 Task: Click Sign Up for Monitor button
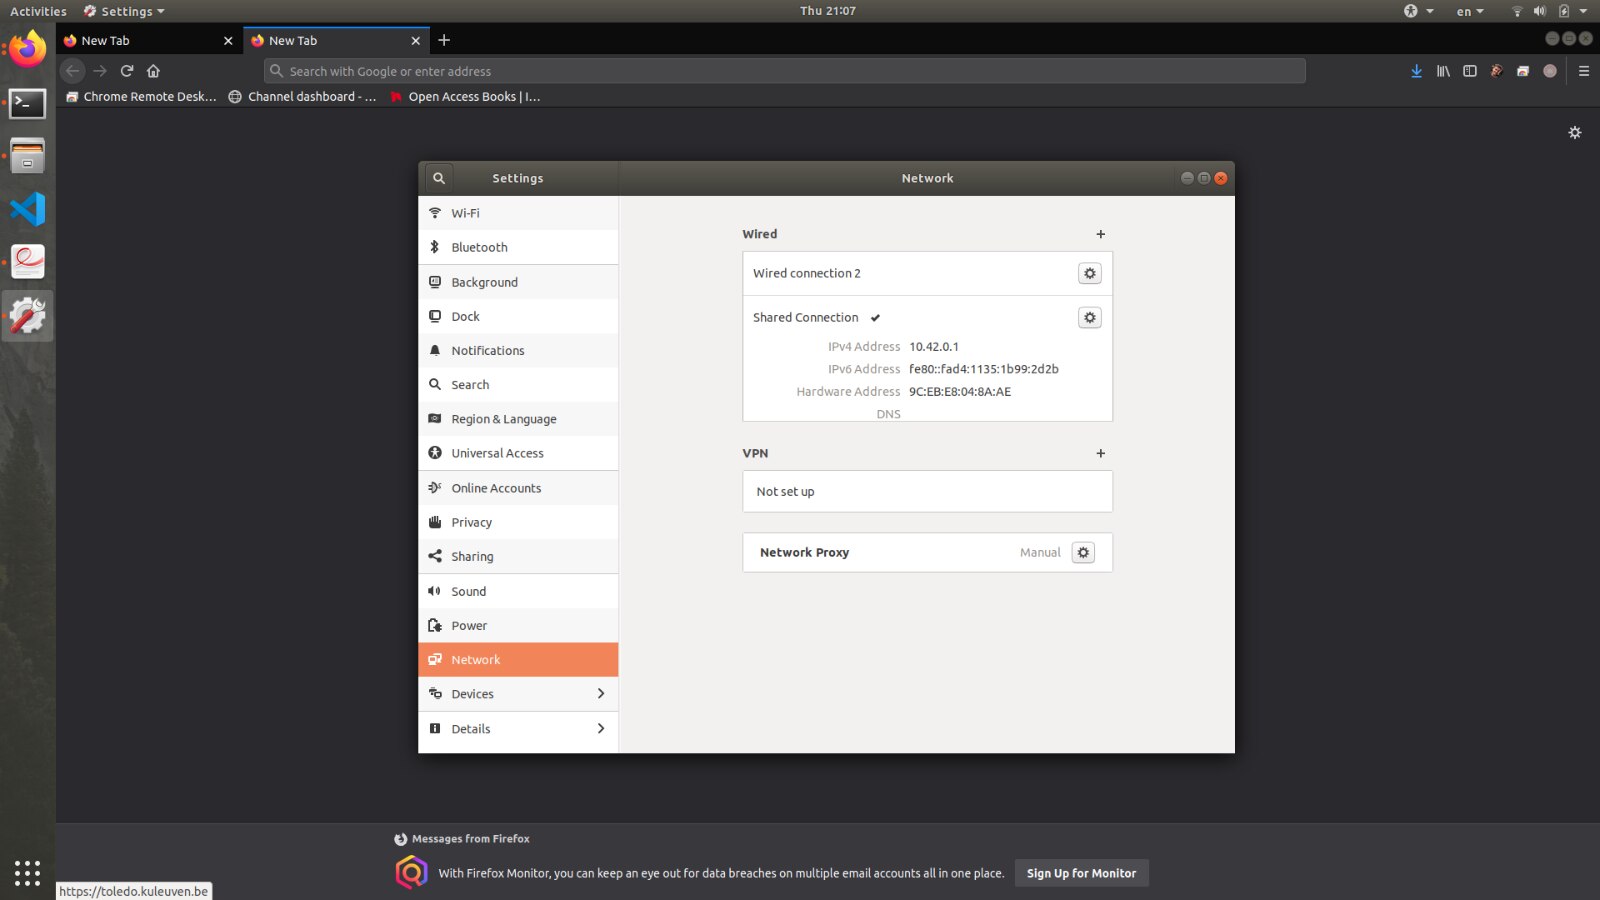1081,873
